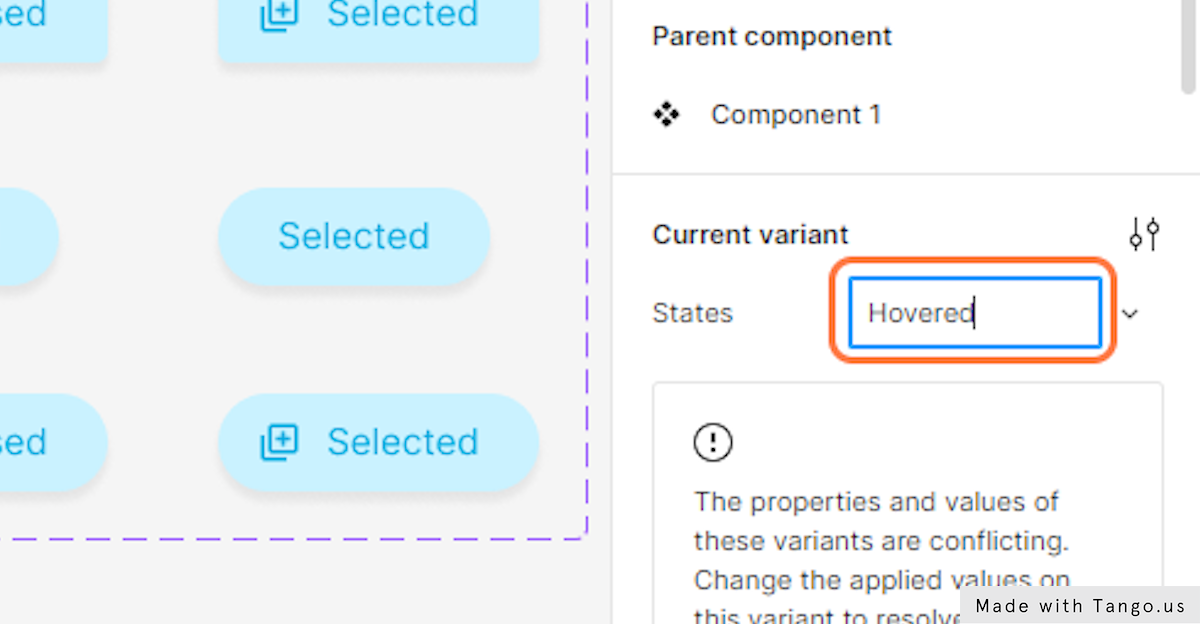
Task: Click the Current variant section heading
Action: pos(750,235)
